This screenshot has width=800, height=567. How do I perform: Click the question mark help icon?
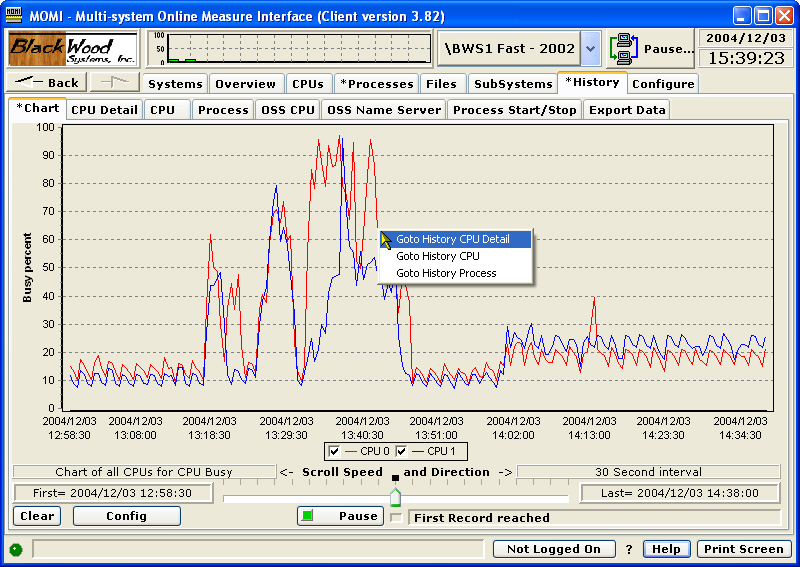(x=629, y=549)
